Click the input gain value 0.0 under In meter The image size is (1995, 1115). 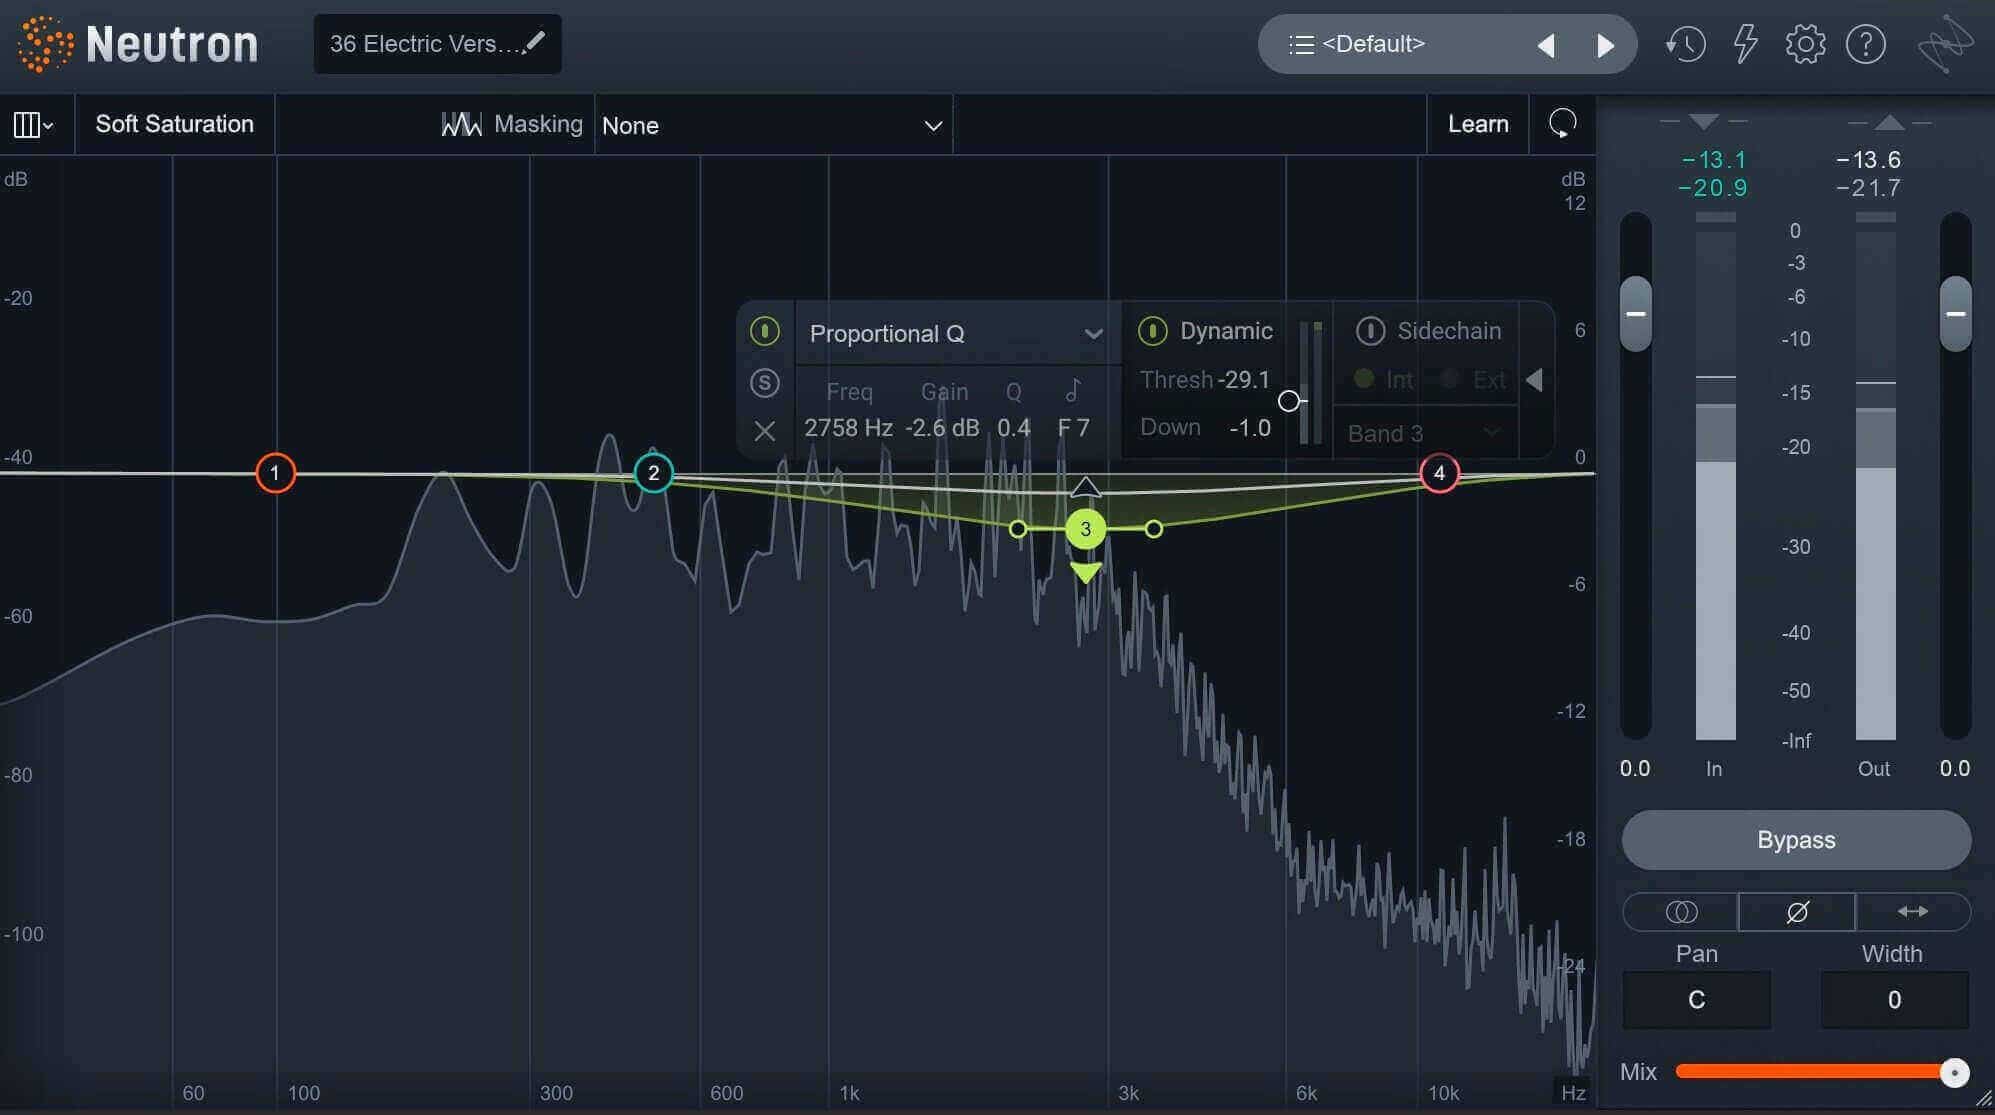pos(1635,769)
